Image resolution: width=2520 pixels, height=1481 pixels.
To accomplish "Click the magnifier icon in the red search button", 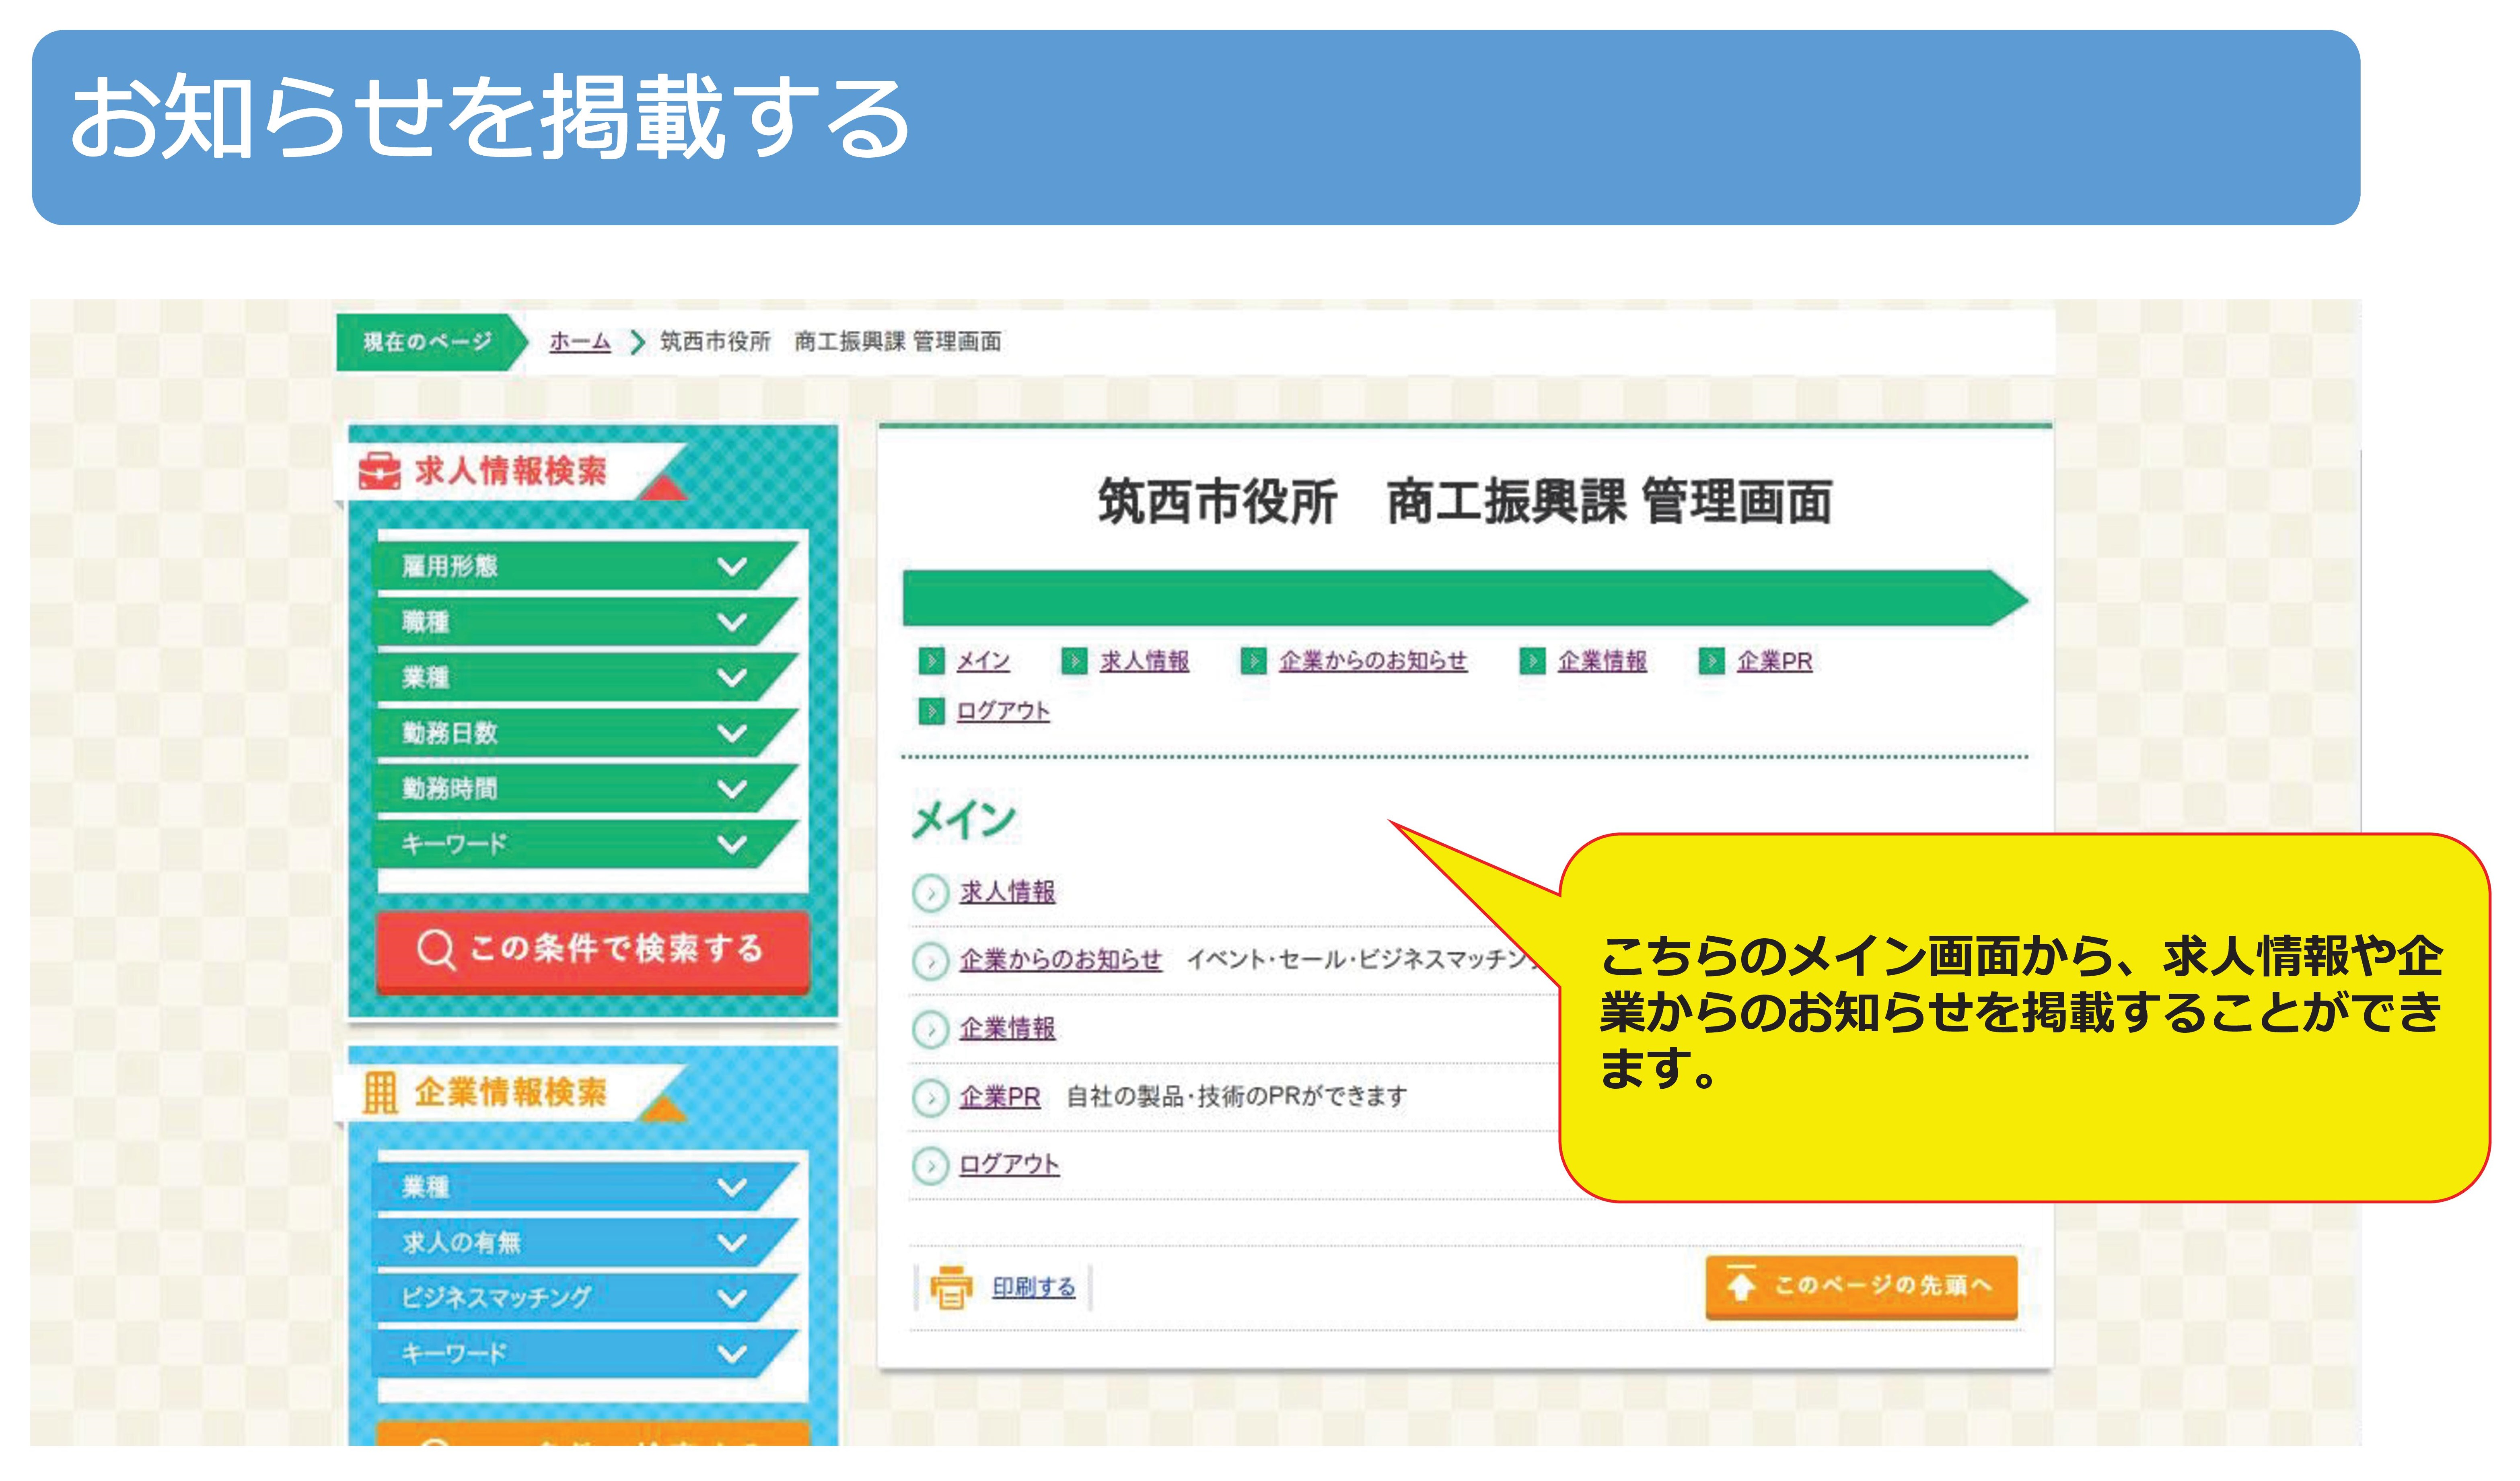I will [436, 949].
